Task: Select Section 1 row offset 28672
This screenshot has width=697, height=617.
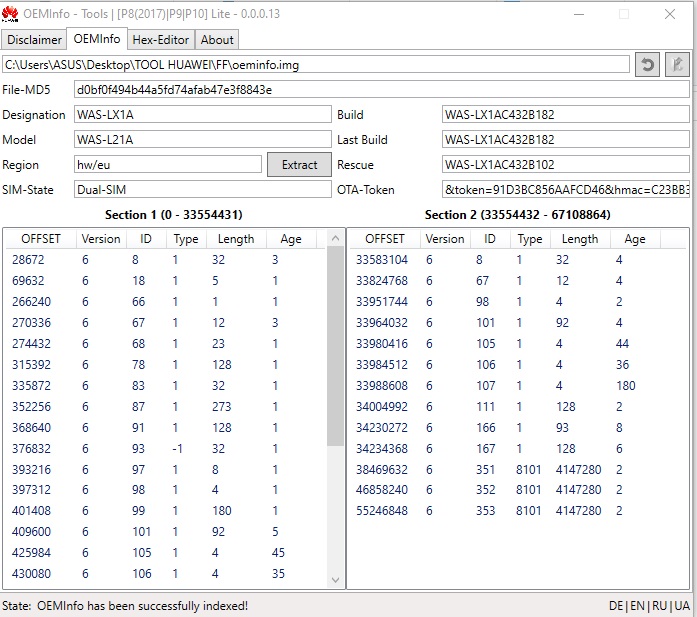Action: (x=165, y=260)
